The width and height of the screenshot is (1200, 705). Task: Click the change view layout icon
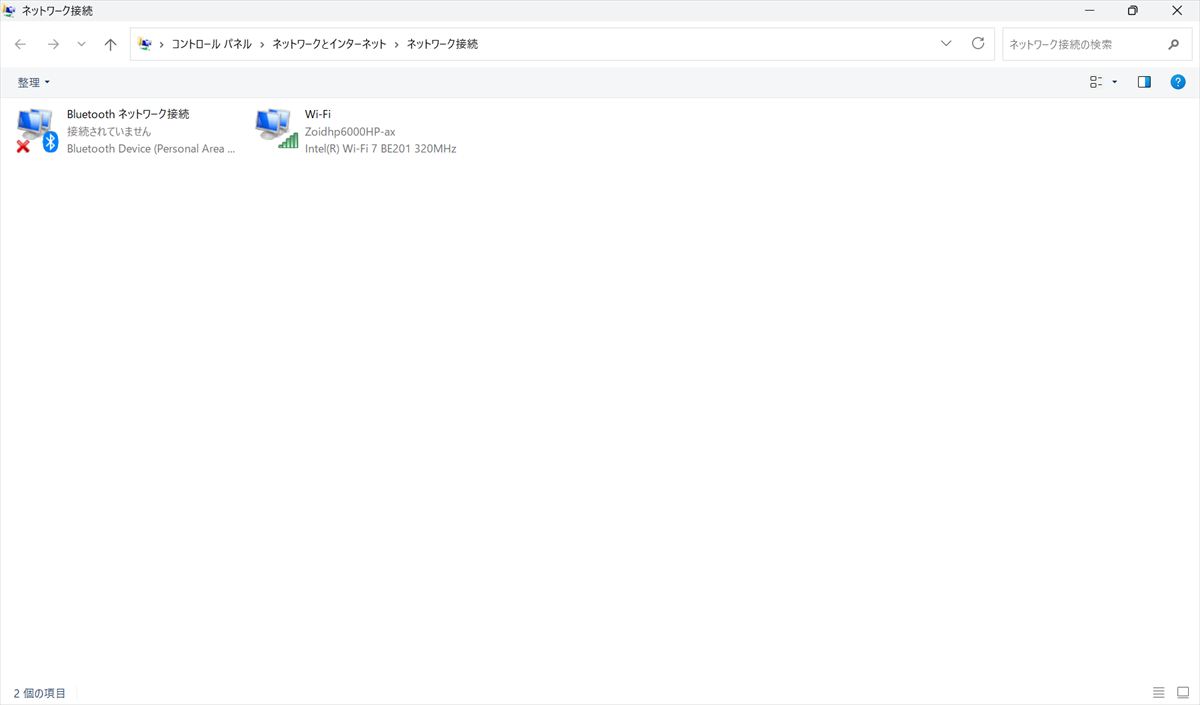(1096, 82)
